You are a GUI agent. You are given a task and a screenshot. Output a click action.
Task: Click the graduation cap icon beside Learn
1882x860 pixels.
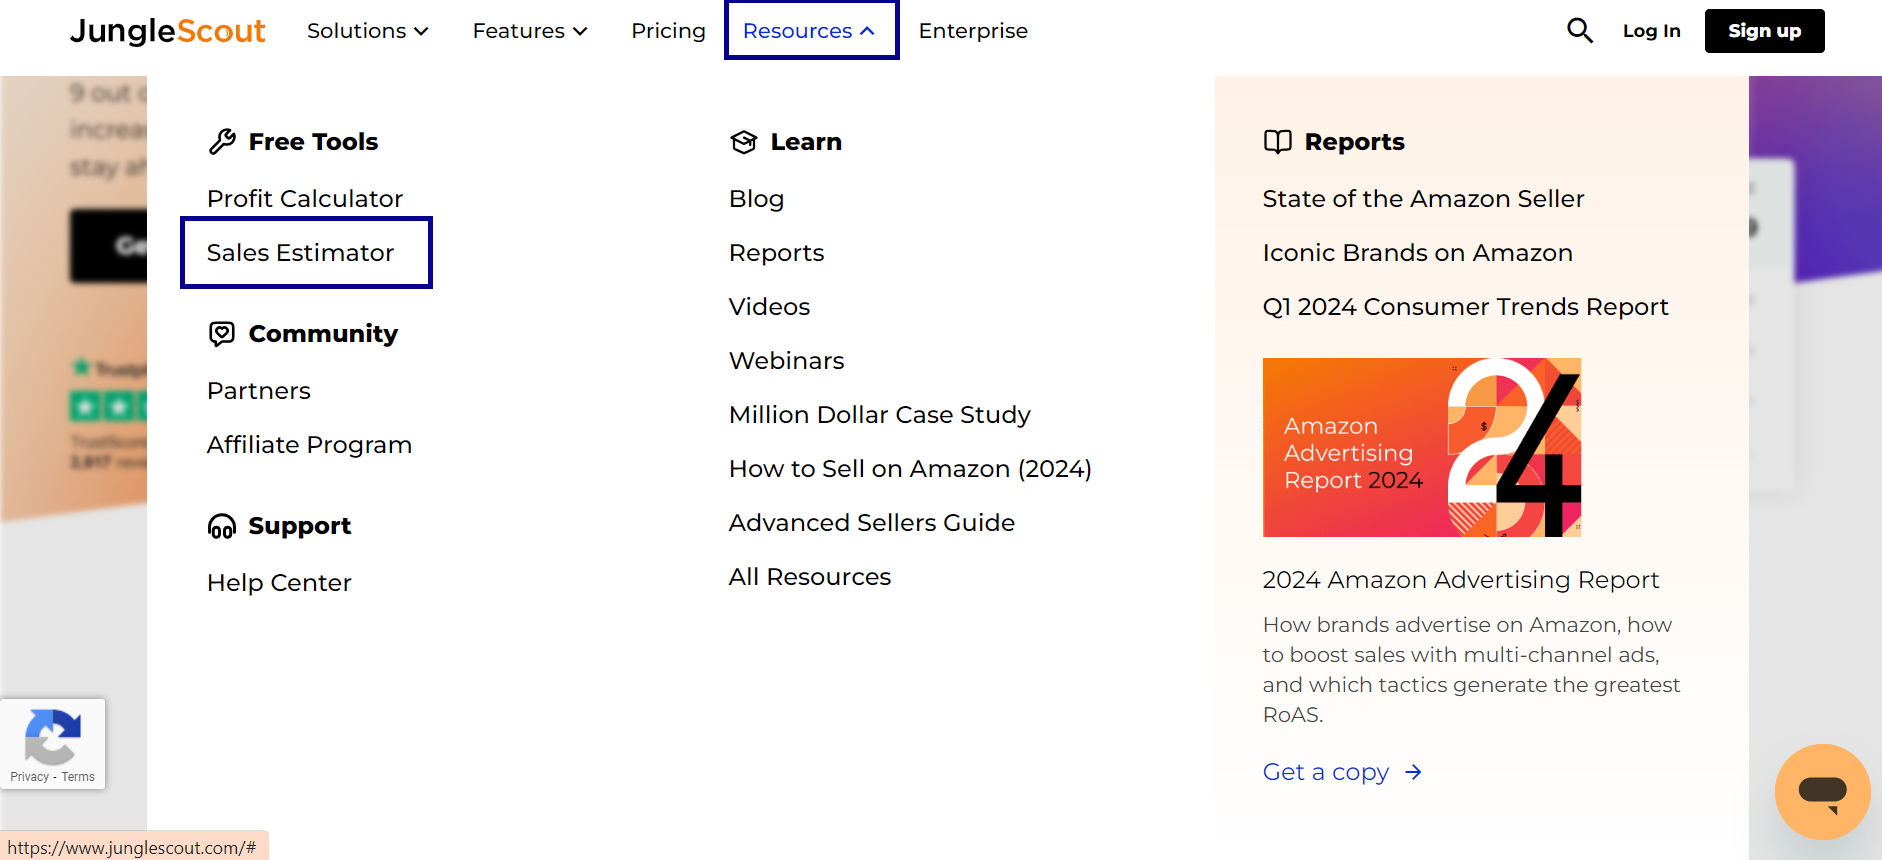click(x=744, y=142)
